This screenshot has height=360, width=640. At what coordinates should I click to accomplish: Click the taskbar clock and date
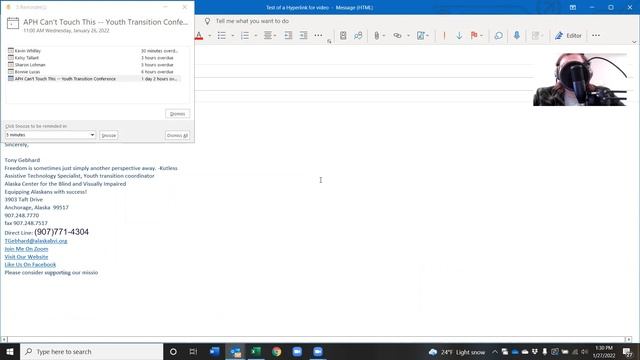tap(604, 352)
